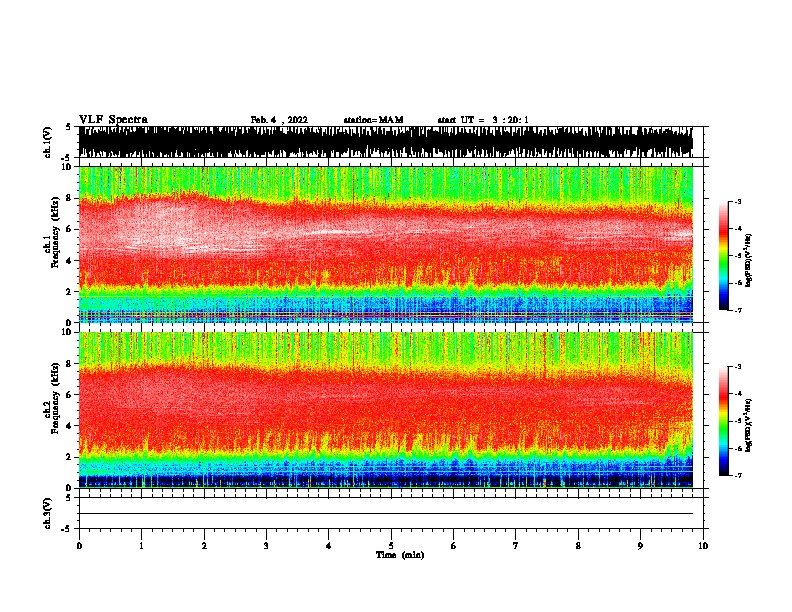Click the "station=MAM" header label
The height and width of the screenshot is (612, 792).
tap(373, 120)
